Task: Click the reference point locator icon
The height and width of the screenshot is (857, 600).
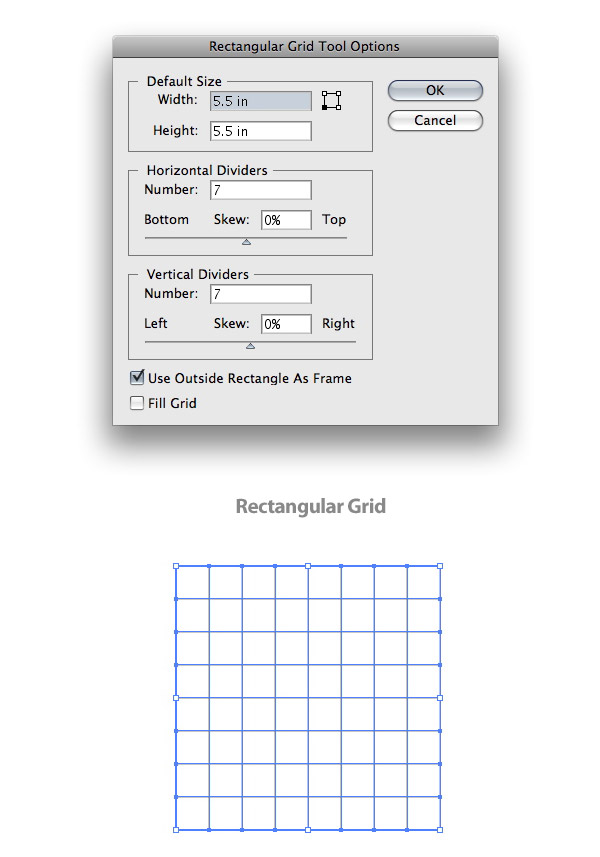Action: point(331,101)
